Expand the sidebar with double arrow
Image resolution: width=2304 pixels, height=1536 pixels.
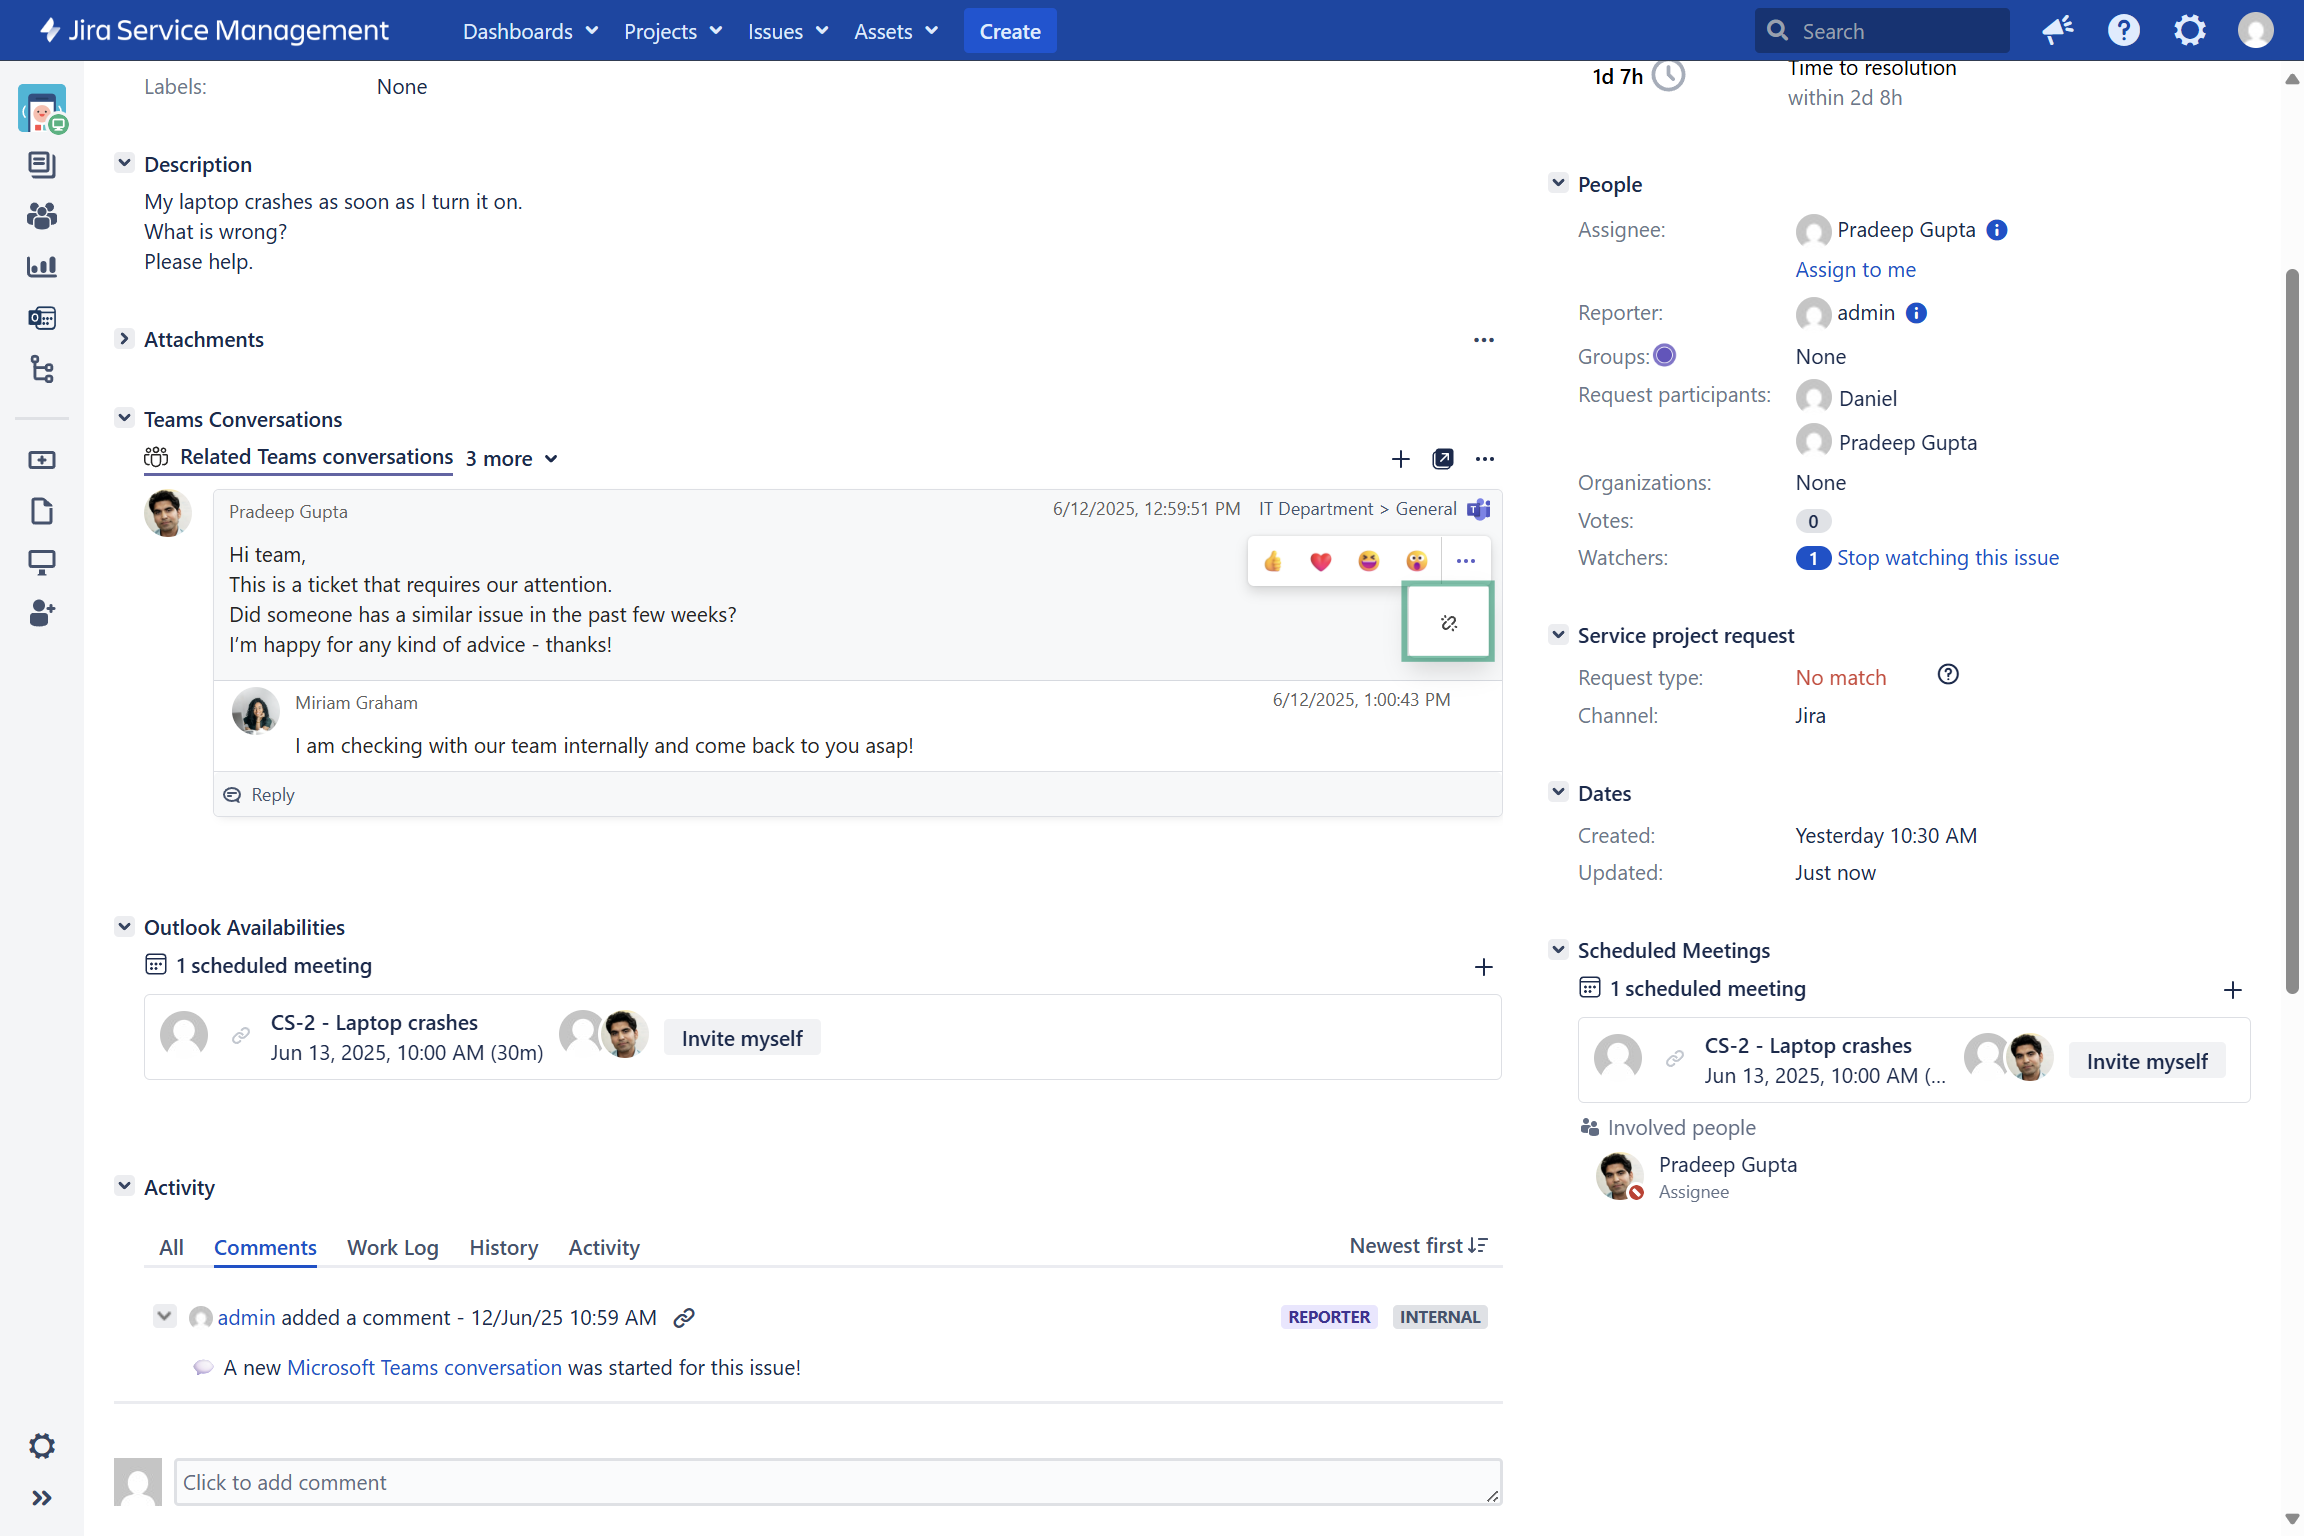tap(41, 1497)
